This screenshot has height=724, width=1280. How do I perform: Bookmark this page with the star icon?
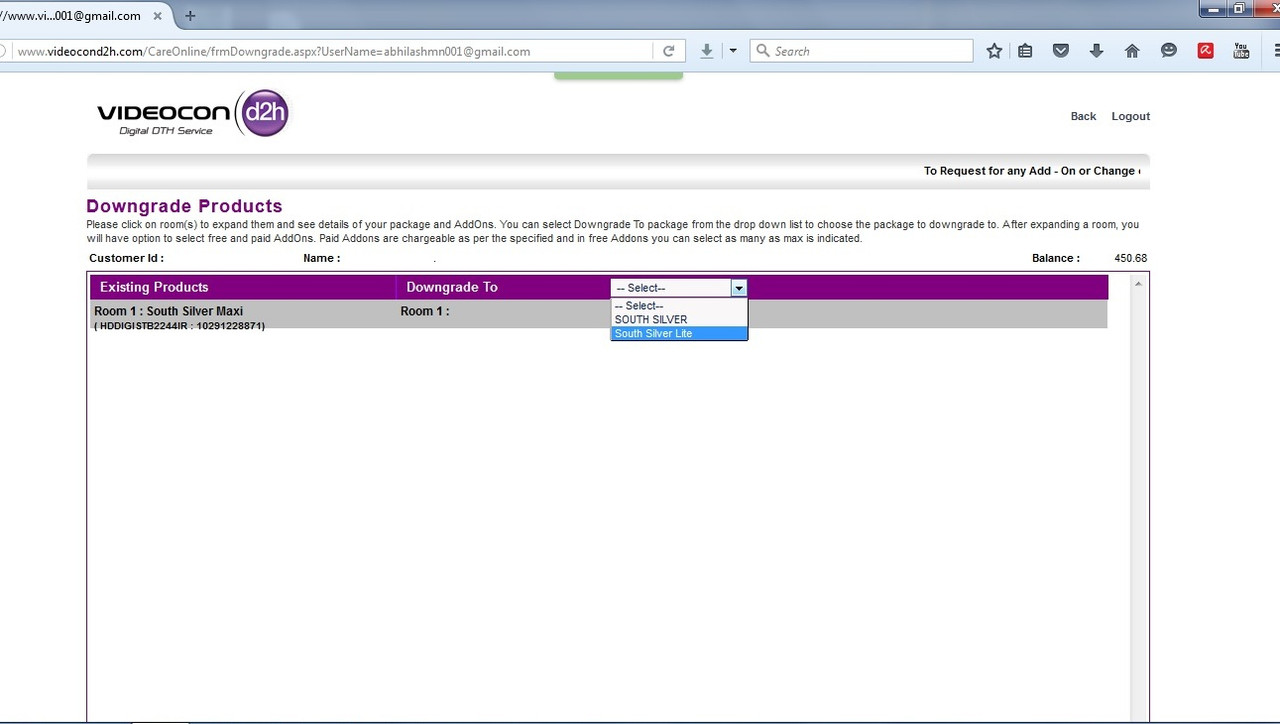coord(994,51)
